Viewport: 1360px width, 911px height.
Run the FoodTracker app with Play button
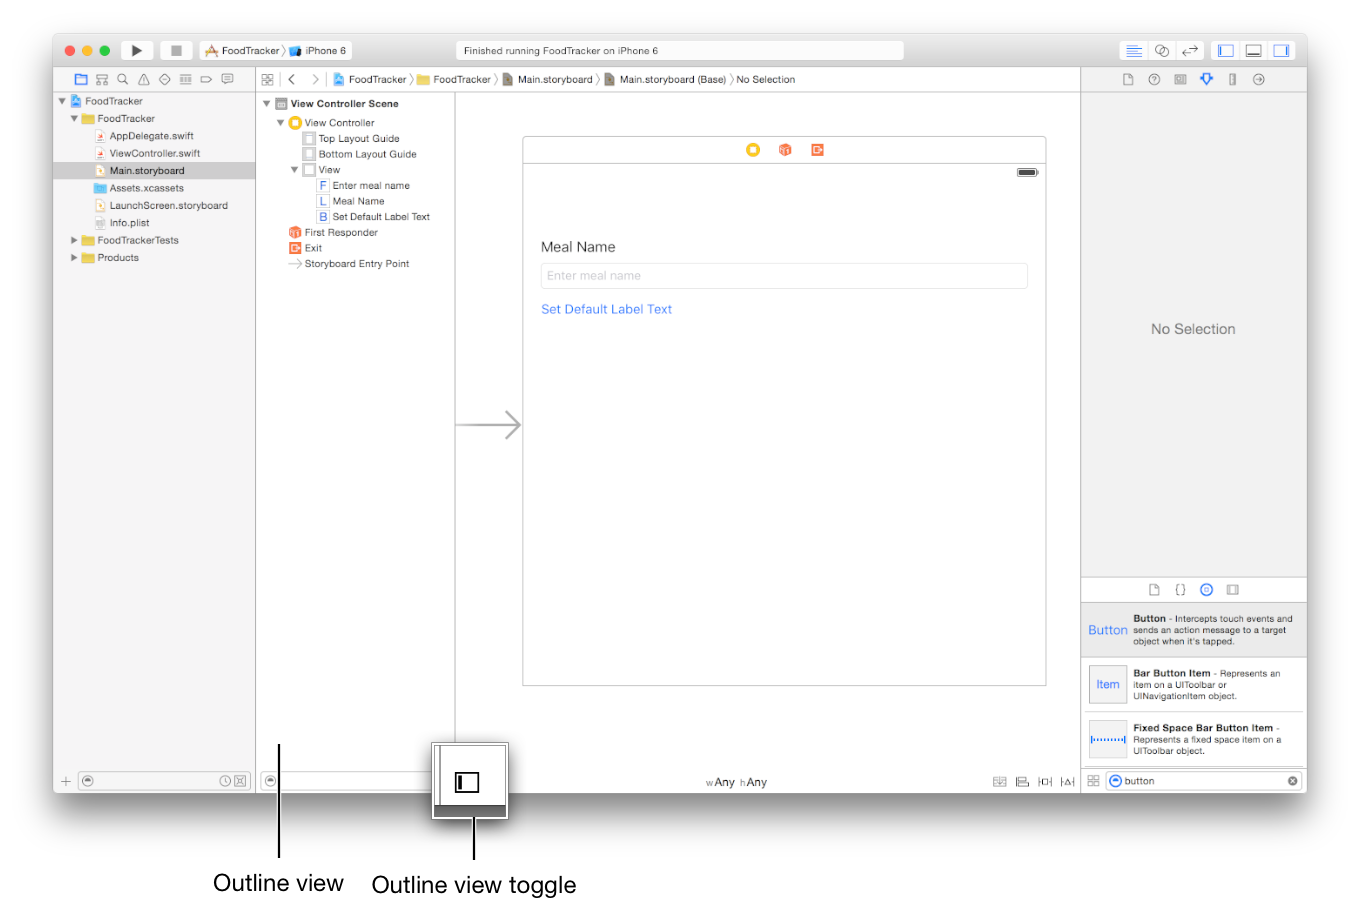137,50
